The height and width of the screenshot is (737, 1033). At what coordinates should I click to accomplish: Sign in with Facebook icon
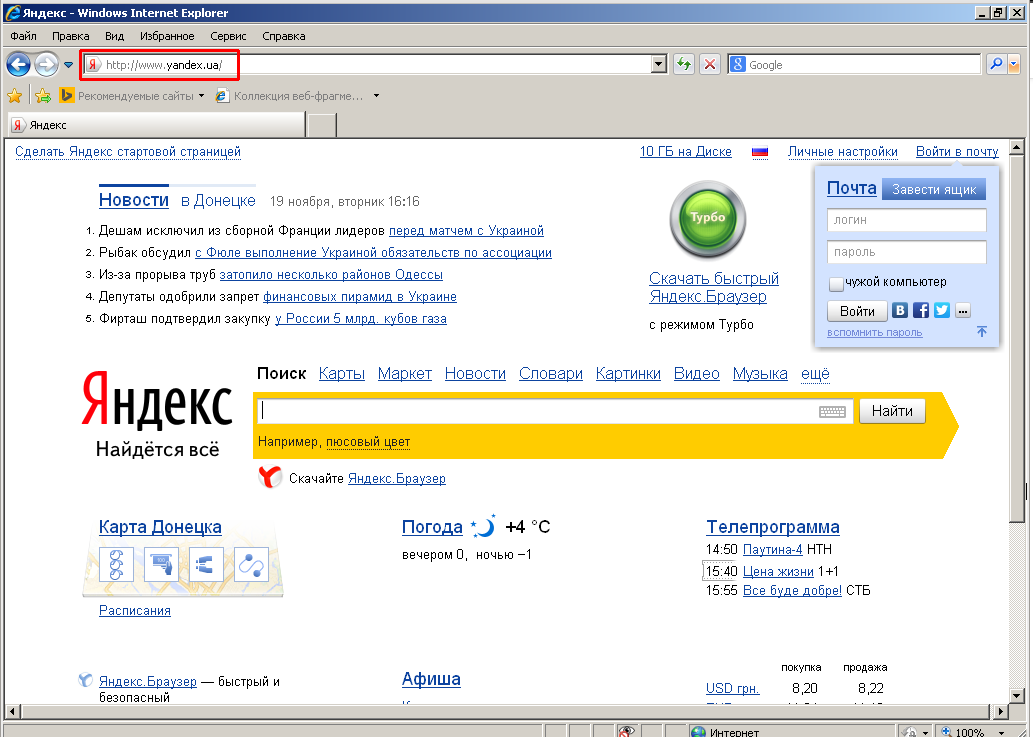921,310
